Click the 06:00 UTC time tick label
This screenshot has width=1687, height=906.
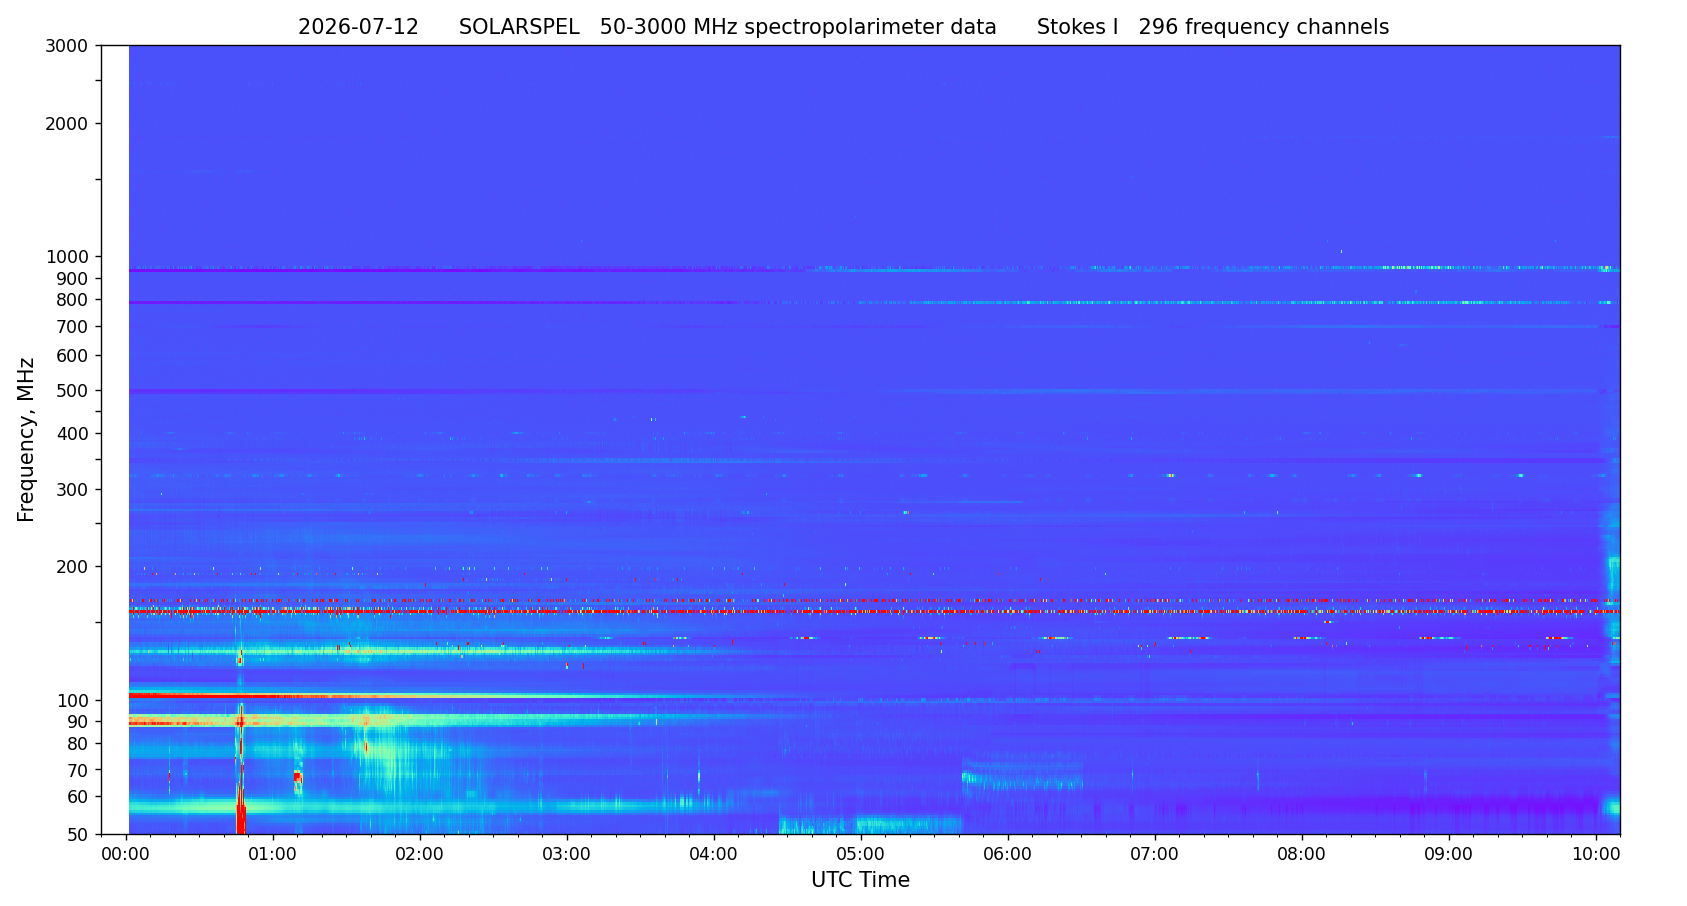tap(1008, 855)
